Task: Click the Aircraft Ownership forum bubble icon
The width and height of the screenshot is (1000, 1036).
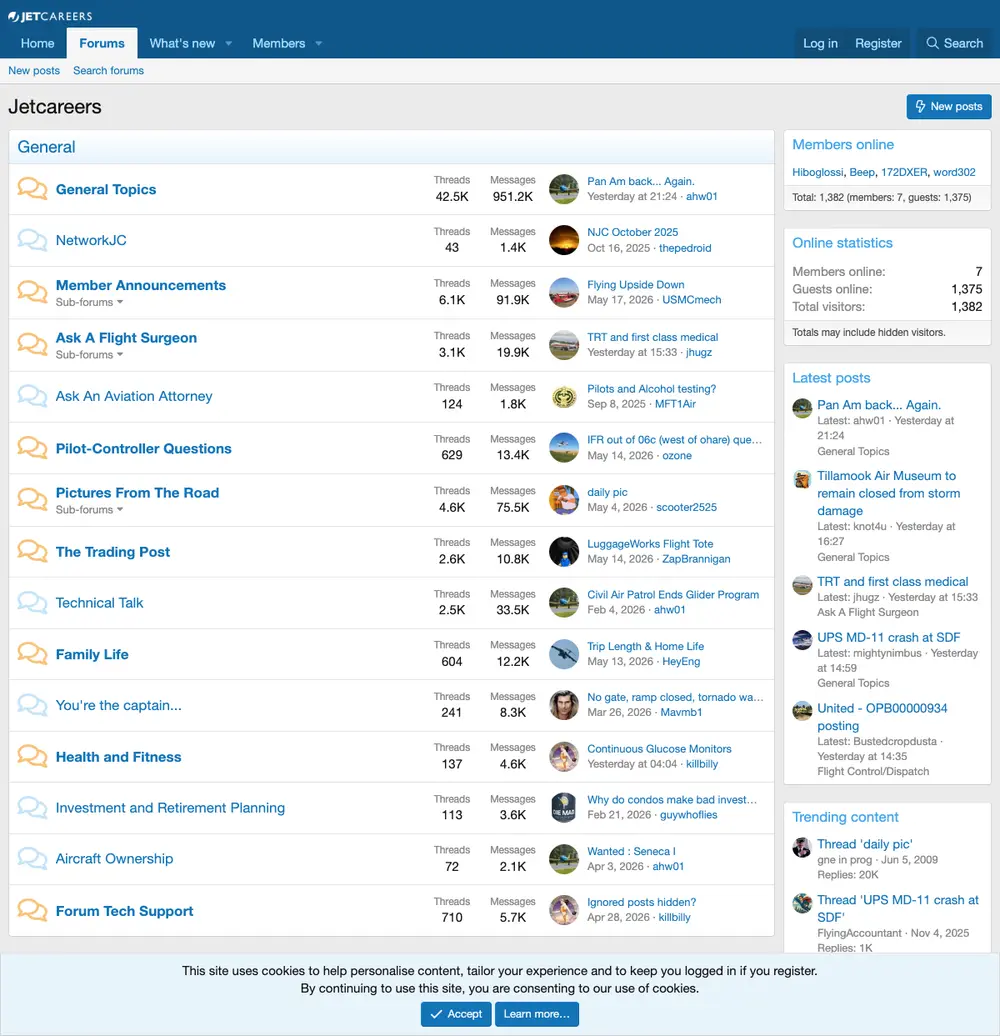Action: pyautogui.click(x=32, y=858)
